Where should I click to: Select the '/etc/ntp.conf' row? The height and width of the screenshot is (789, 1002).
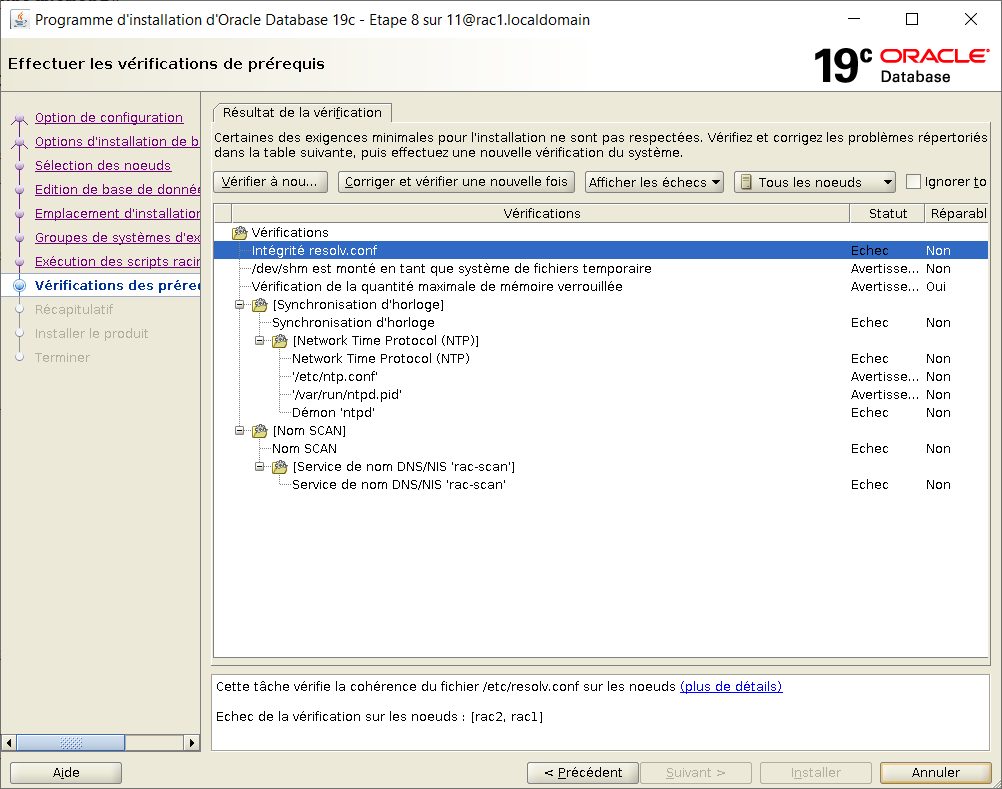click(x=601, y=376)
